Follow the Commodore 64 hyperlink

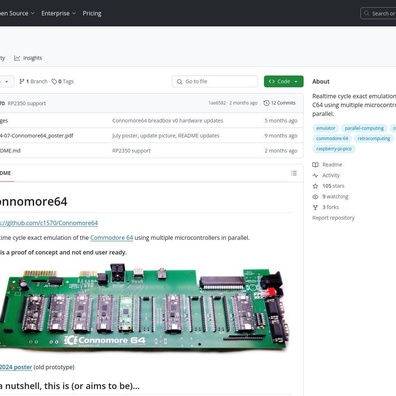(x=111, y=238)
